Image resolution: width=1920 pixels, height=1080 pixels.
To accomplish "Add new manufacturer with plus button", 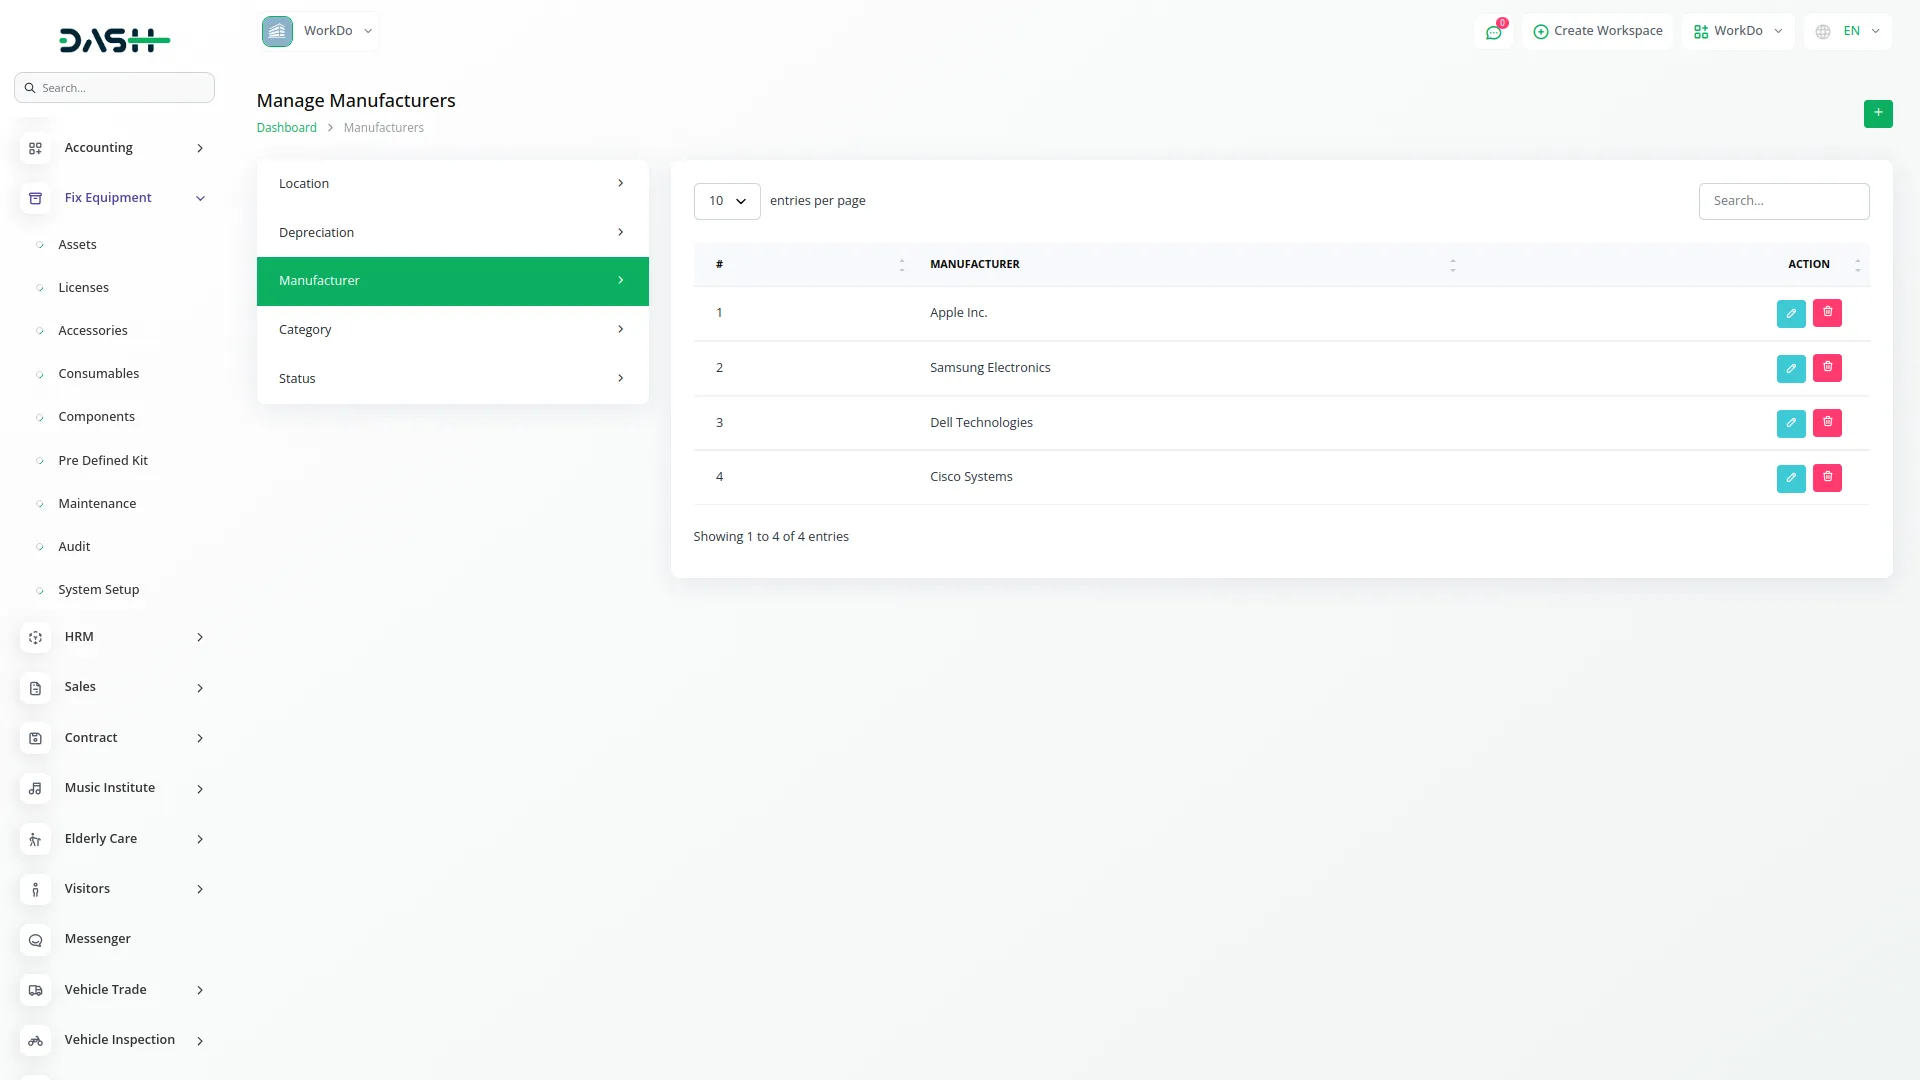I will tap(1877, 113).
